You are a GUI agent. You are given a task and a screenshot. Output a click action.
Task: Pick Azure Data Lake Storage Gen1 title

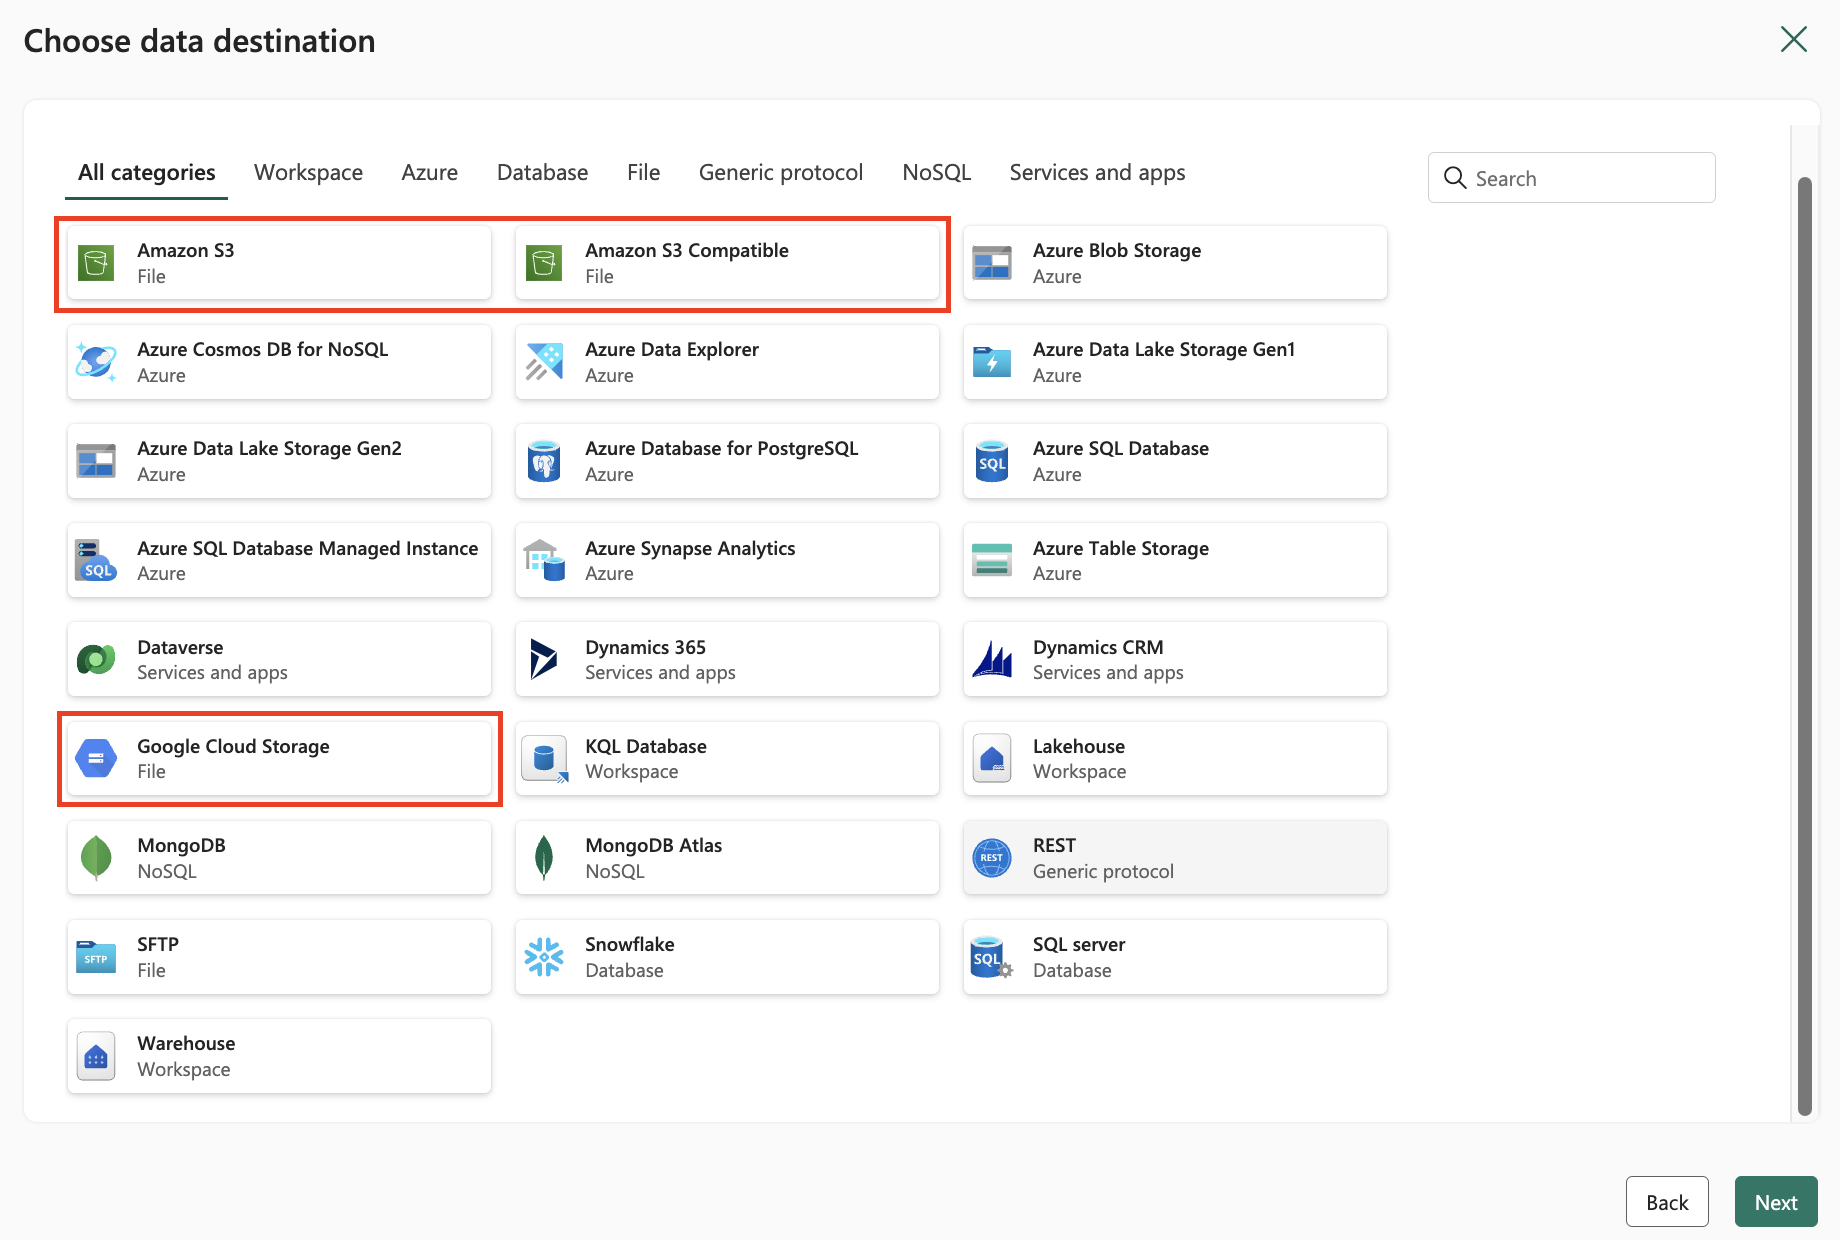coord(1164,349)
